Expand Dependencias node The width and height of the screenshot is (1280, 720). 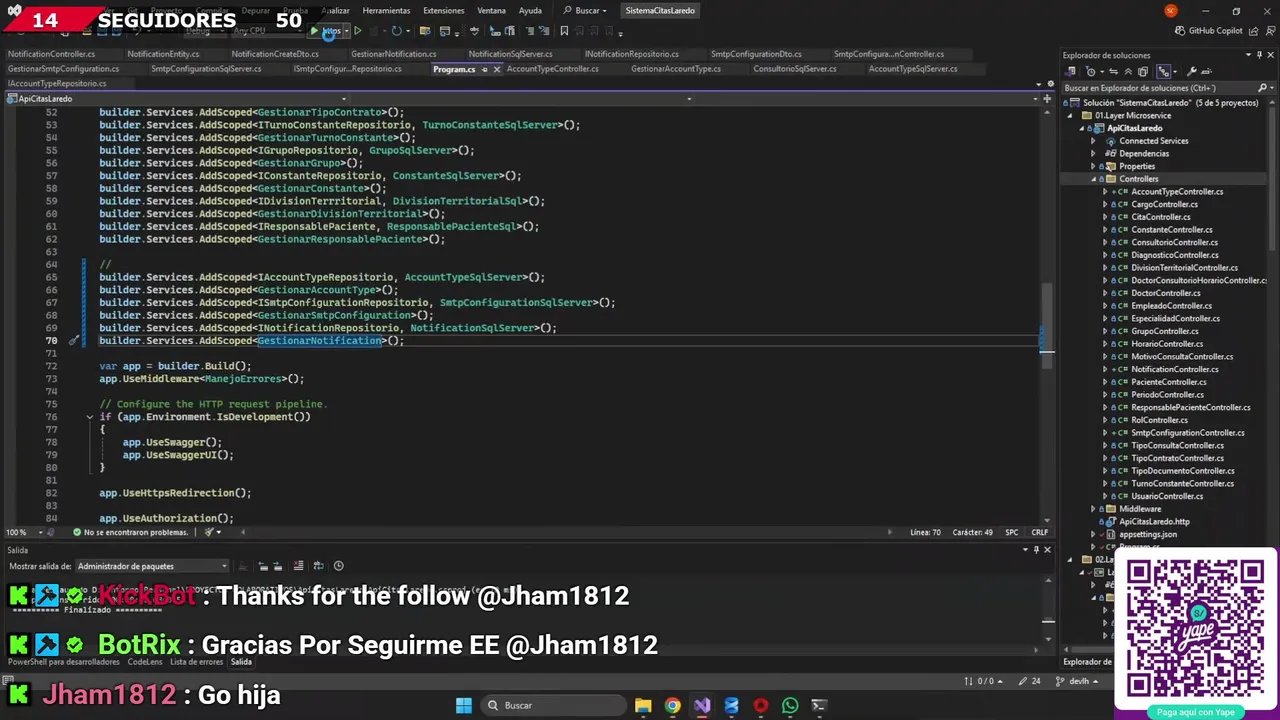pos(1093,154)
